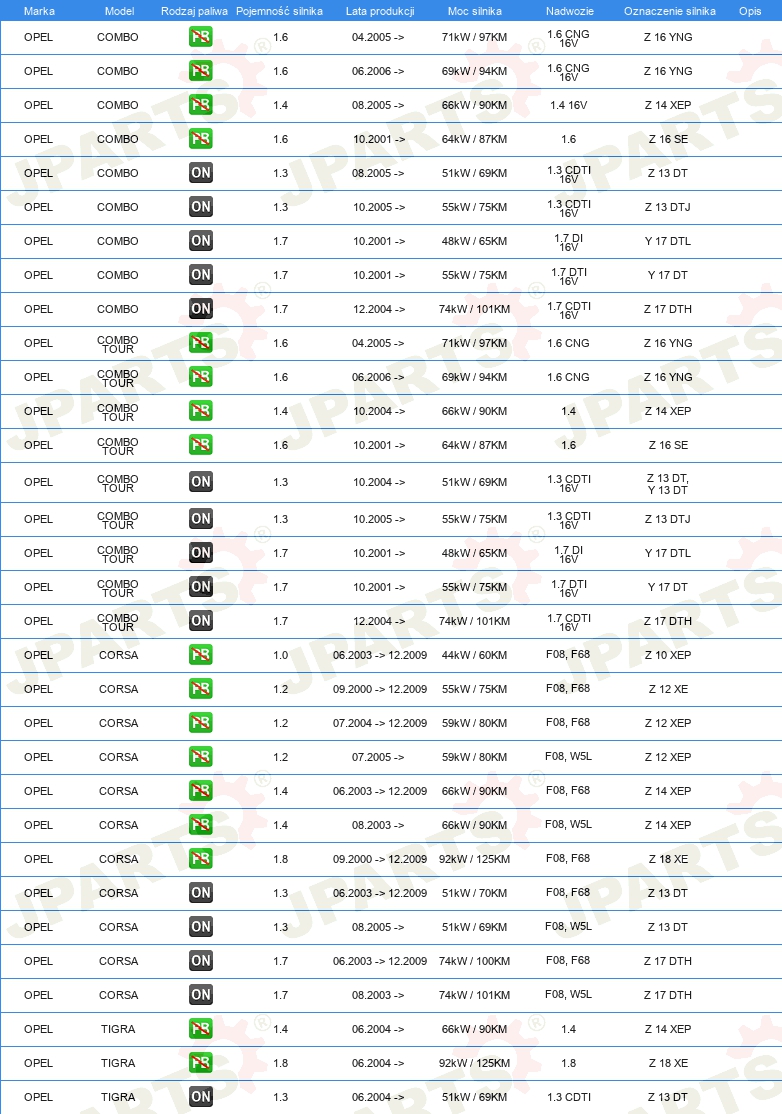
Task: Select the '44kW / 60KM' power cell
Action: 474,655
